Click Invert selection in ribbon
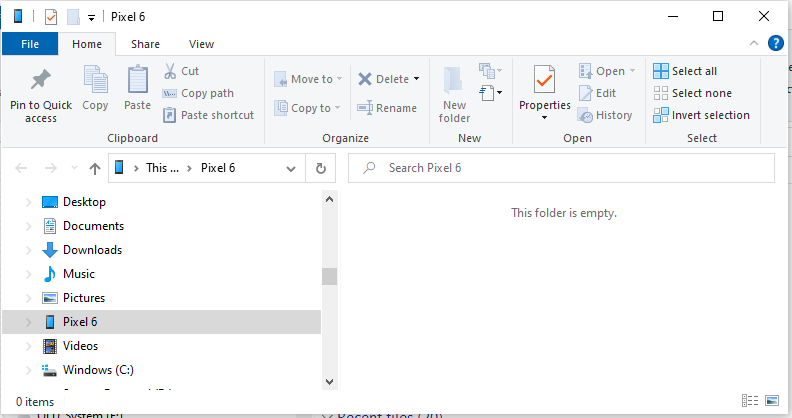 point(702,115)
